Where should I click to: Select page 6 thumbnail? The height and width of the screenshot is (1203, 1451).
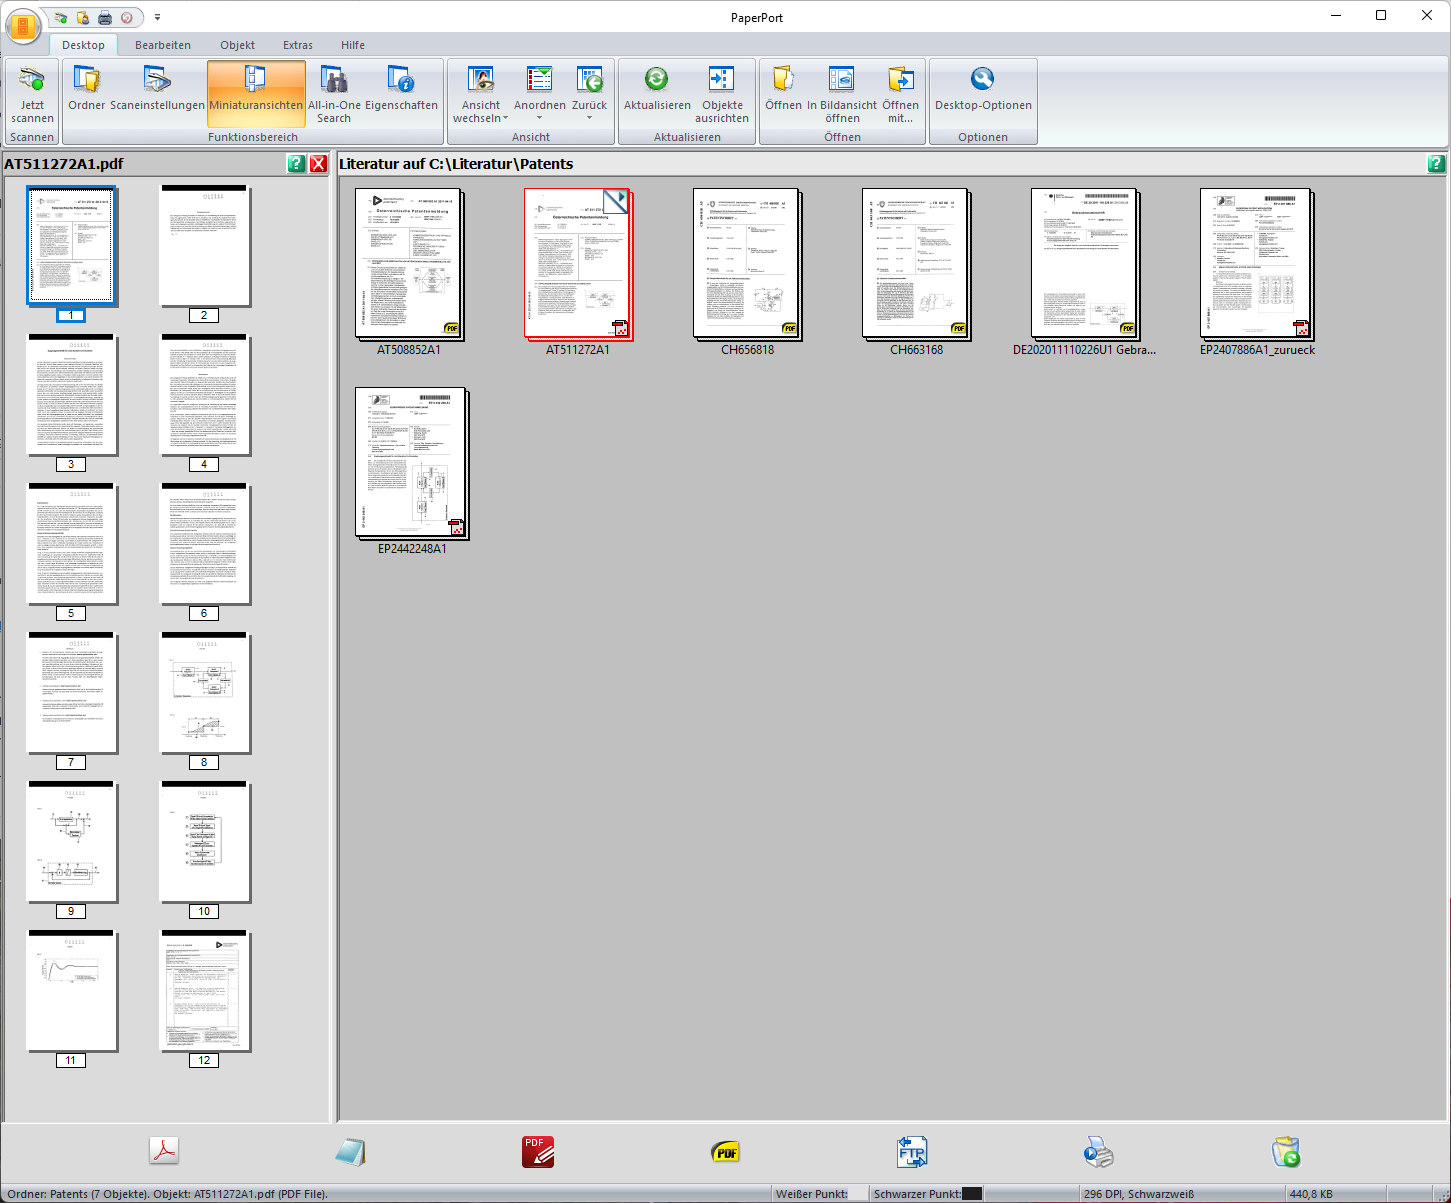204,543
